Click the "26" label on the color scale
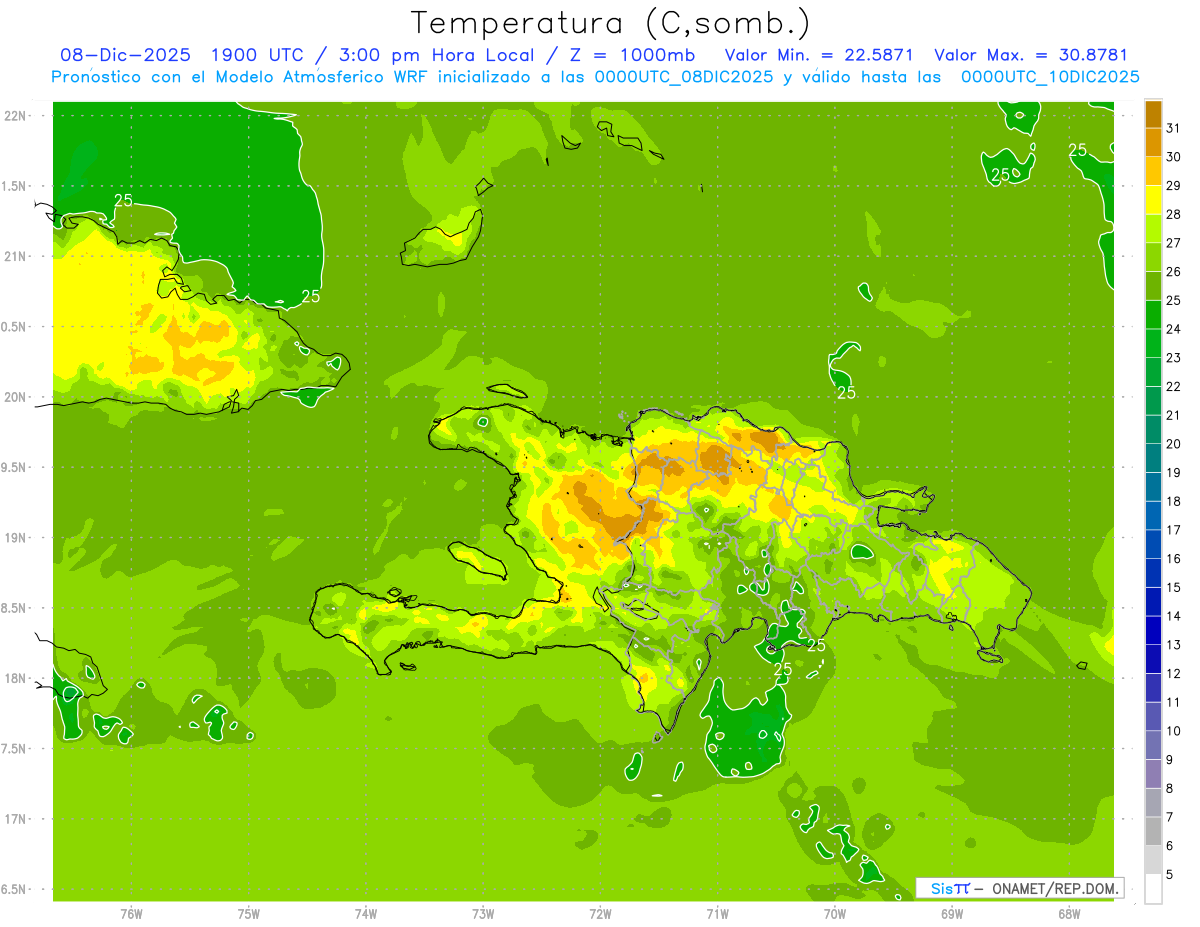 point(1174,272)
